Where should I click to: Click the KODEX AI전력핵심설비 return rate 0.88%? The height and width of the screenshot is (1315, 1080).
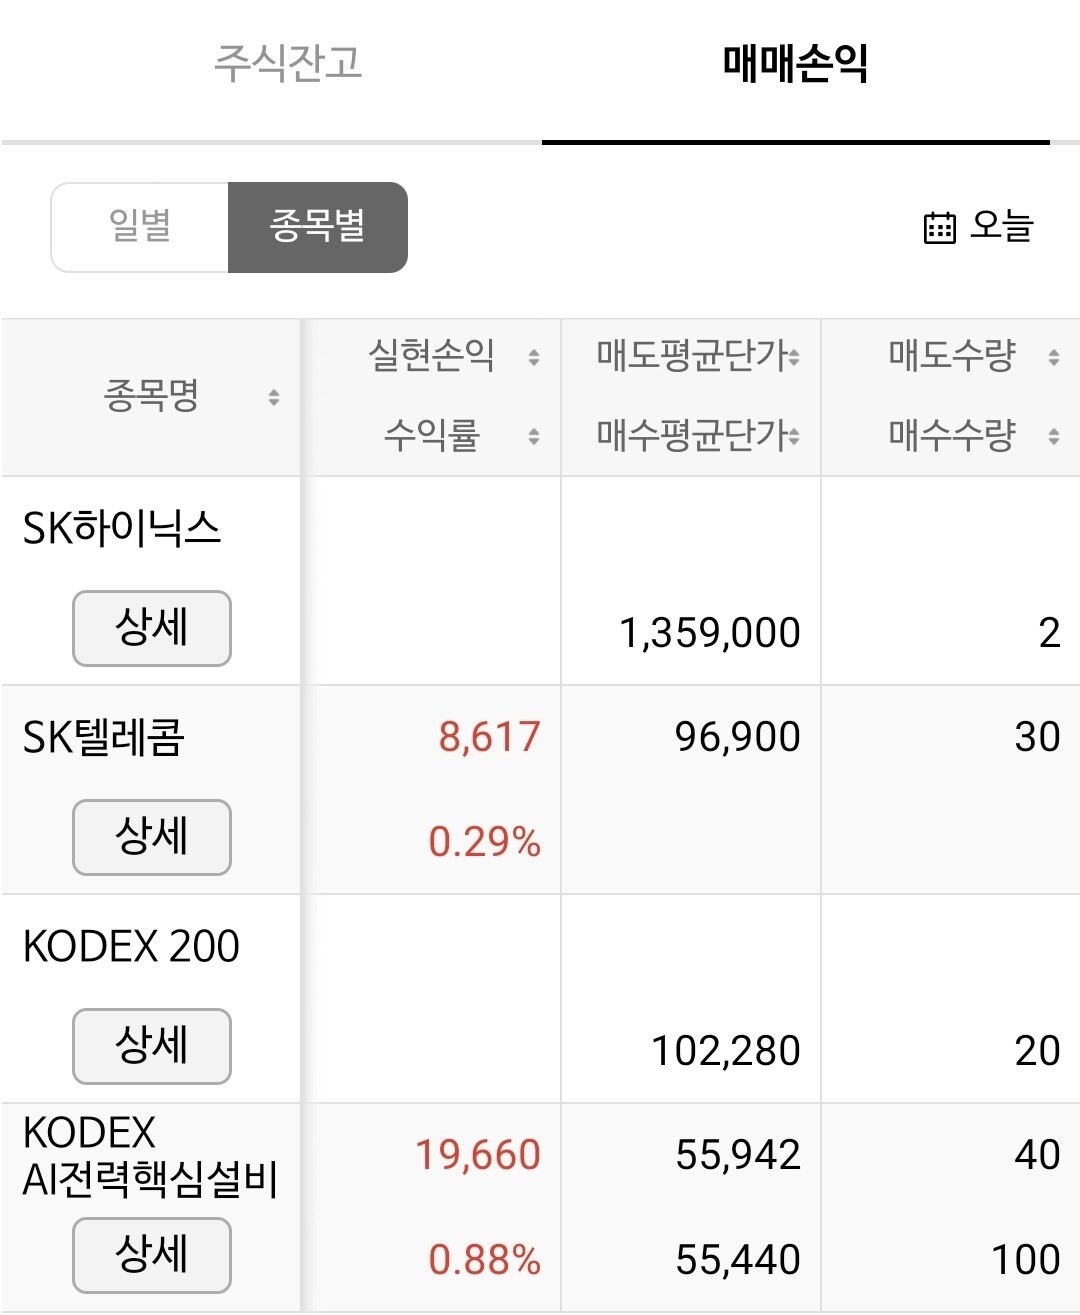484,1259
